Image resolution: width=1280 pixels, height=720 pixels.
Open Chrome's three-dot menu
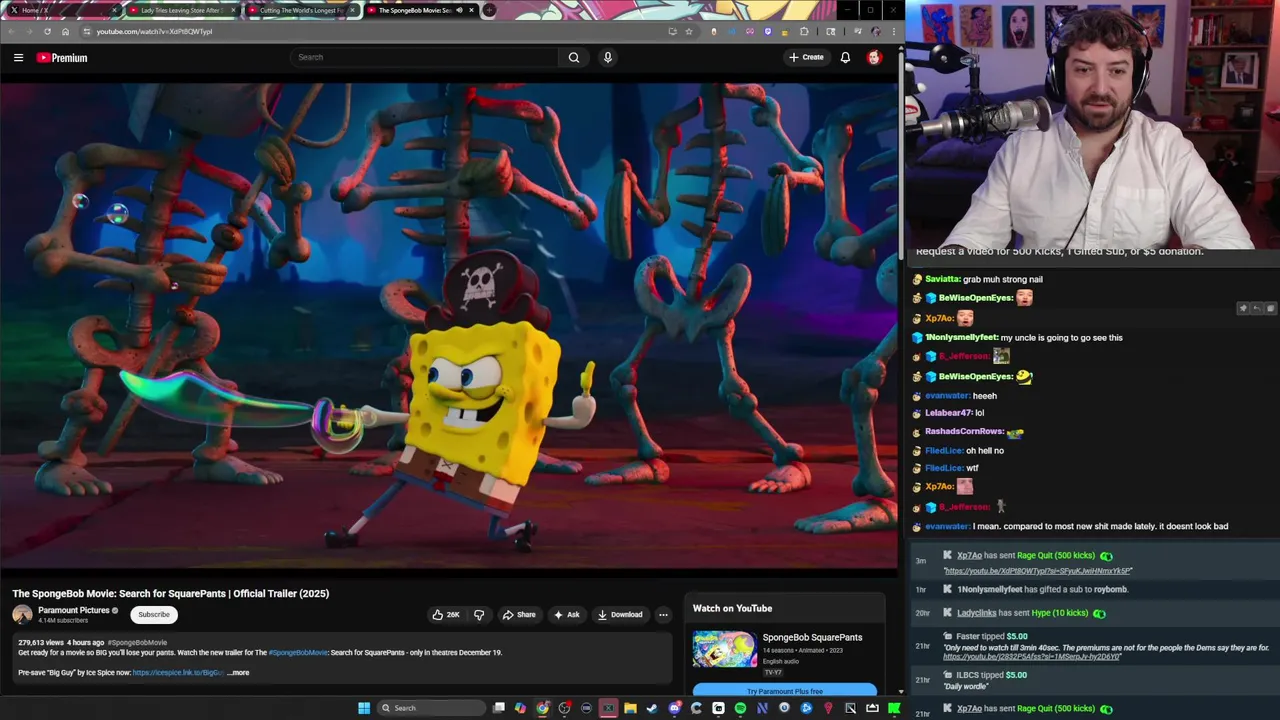[x=893, y=31]
